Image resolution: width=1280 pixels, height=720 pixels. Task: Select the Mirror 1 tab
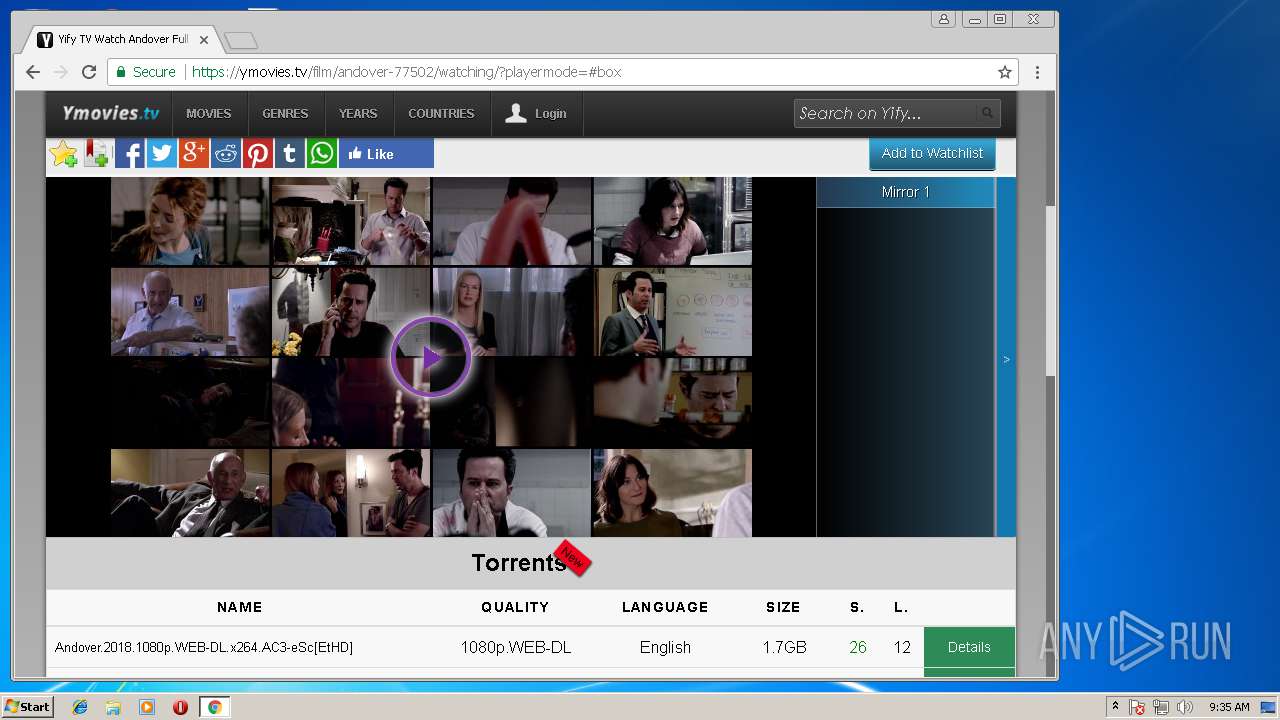pyautogui.click(x=905, y=192)
